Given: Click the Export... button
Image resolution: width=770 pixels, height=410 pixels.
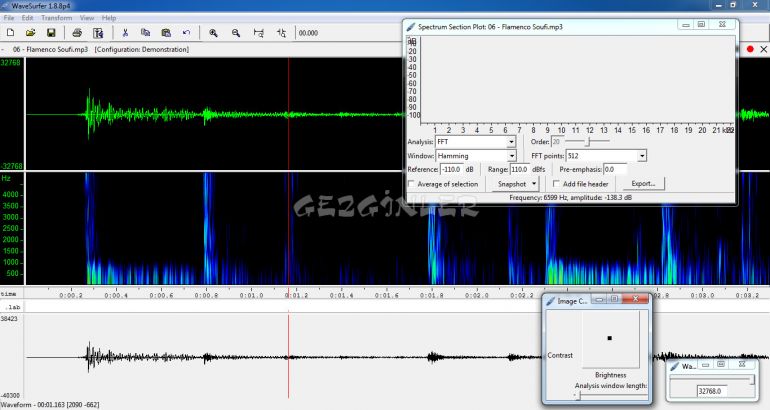Looking at the screenshot, I should pyautogui.click(x=643, y=184).
